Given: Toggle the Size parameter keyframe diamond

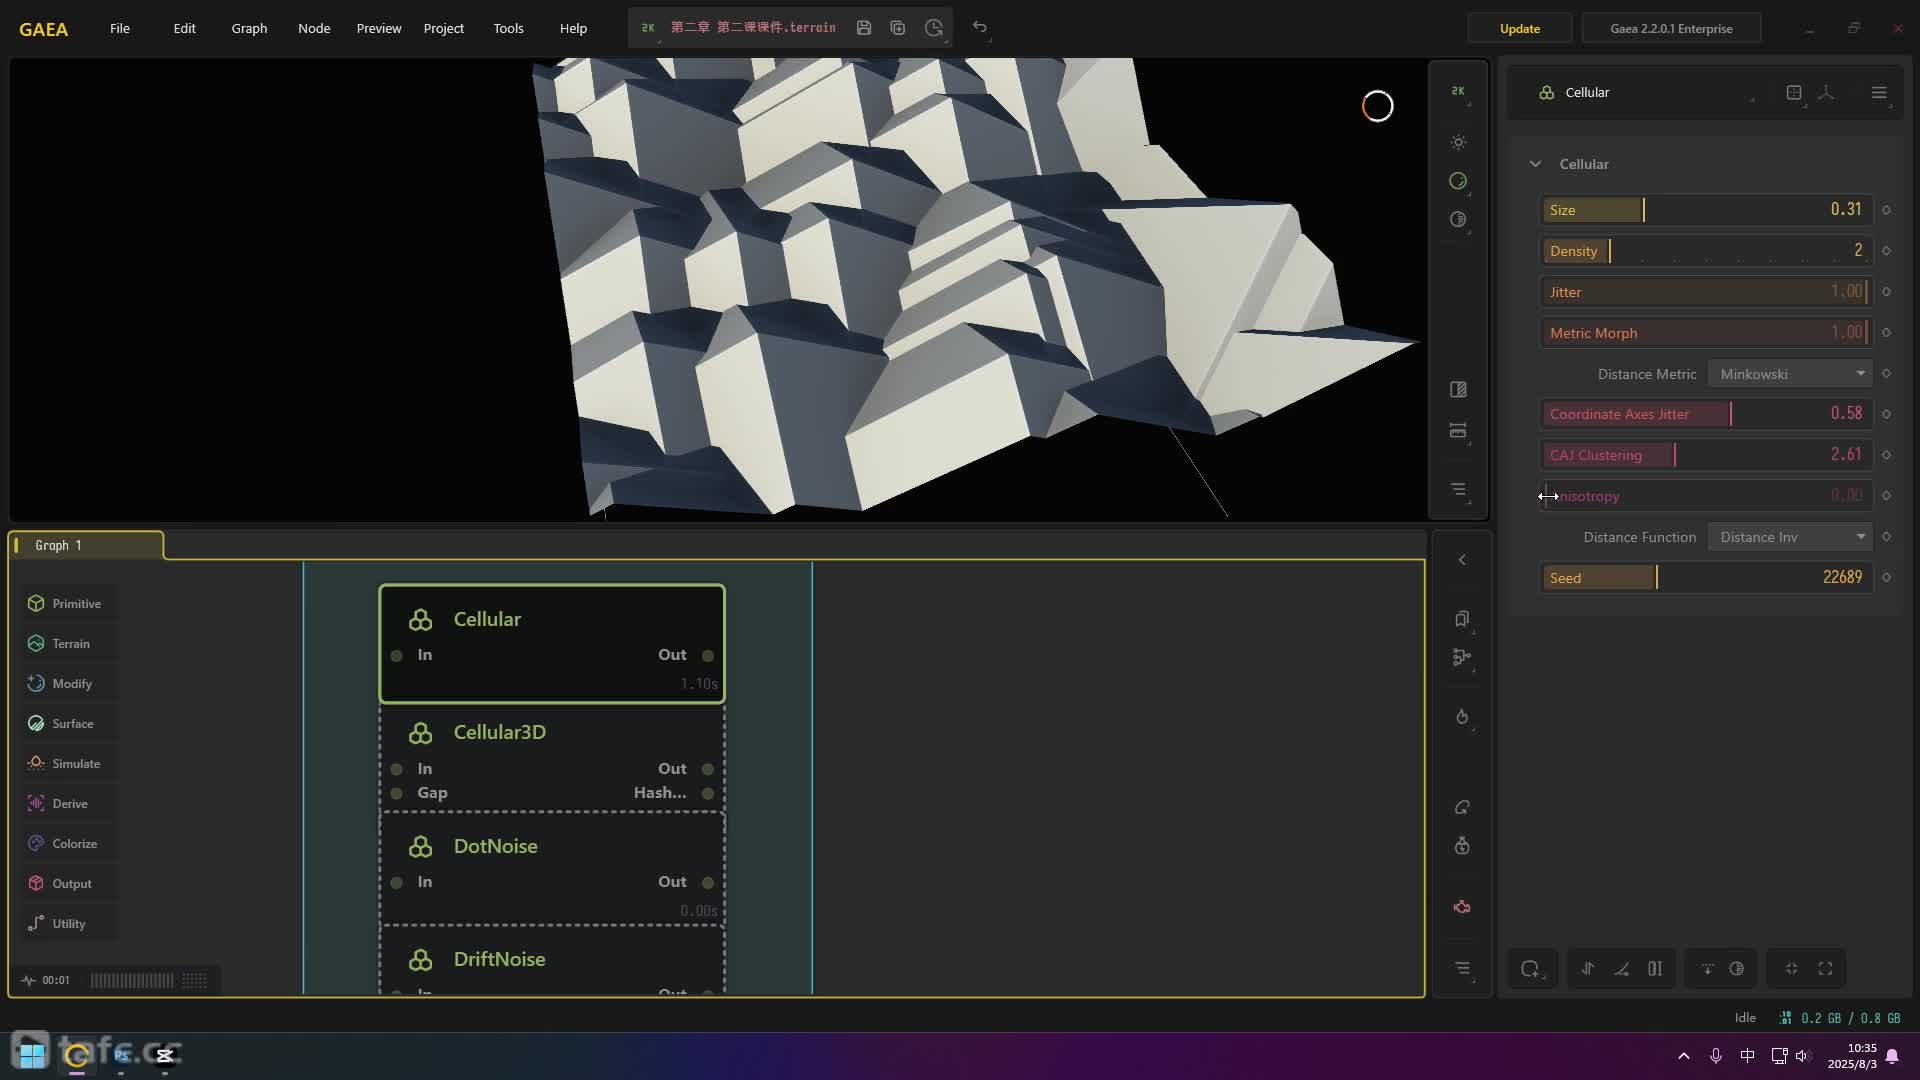Looking at the screenshot, I should coord(1886,210).
